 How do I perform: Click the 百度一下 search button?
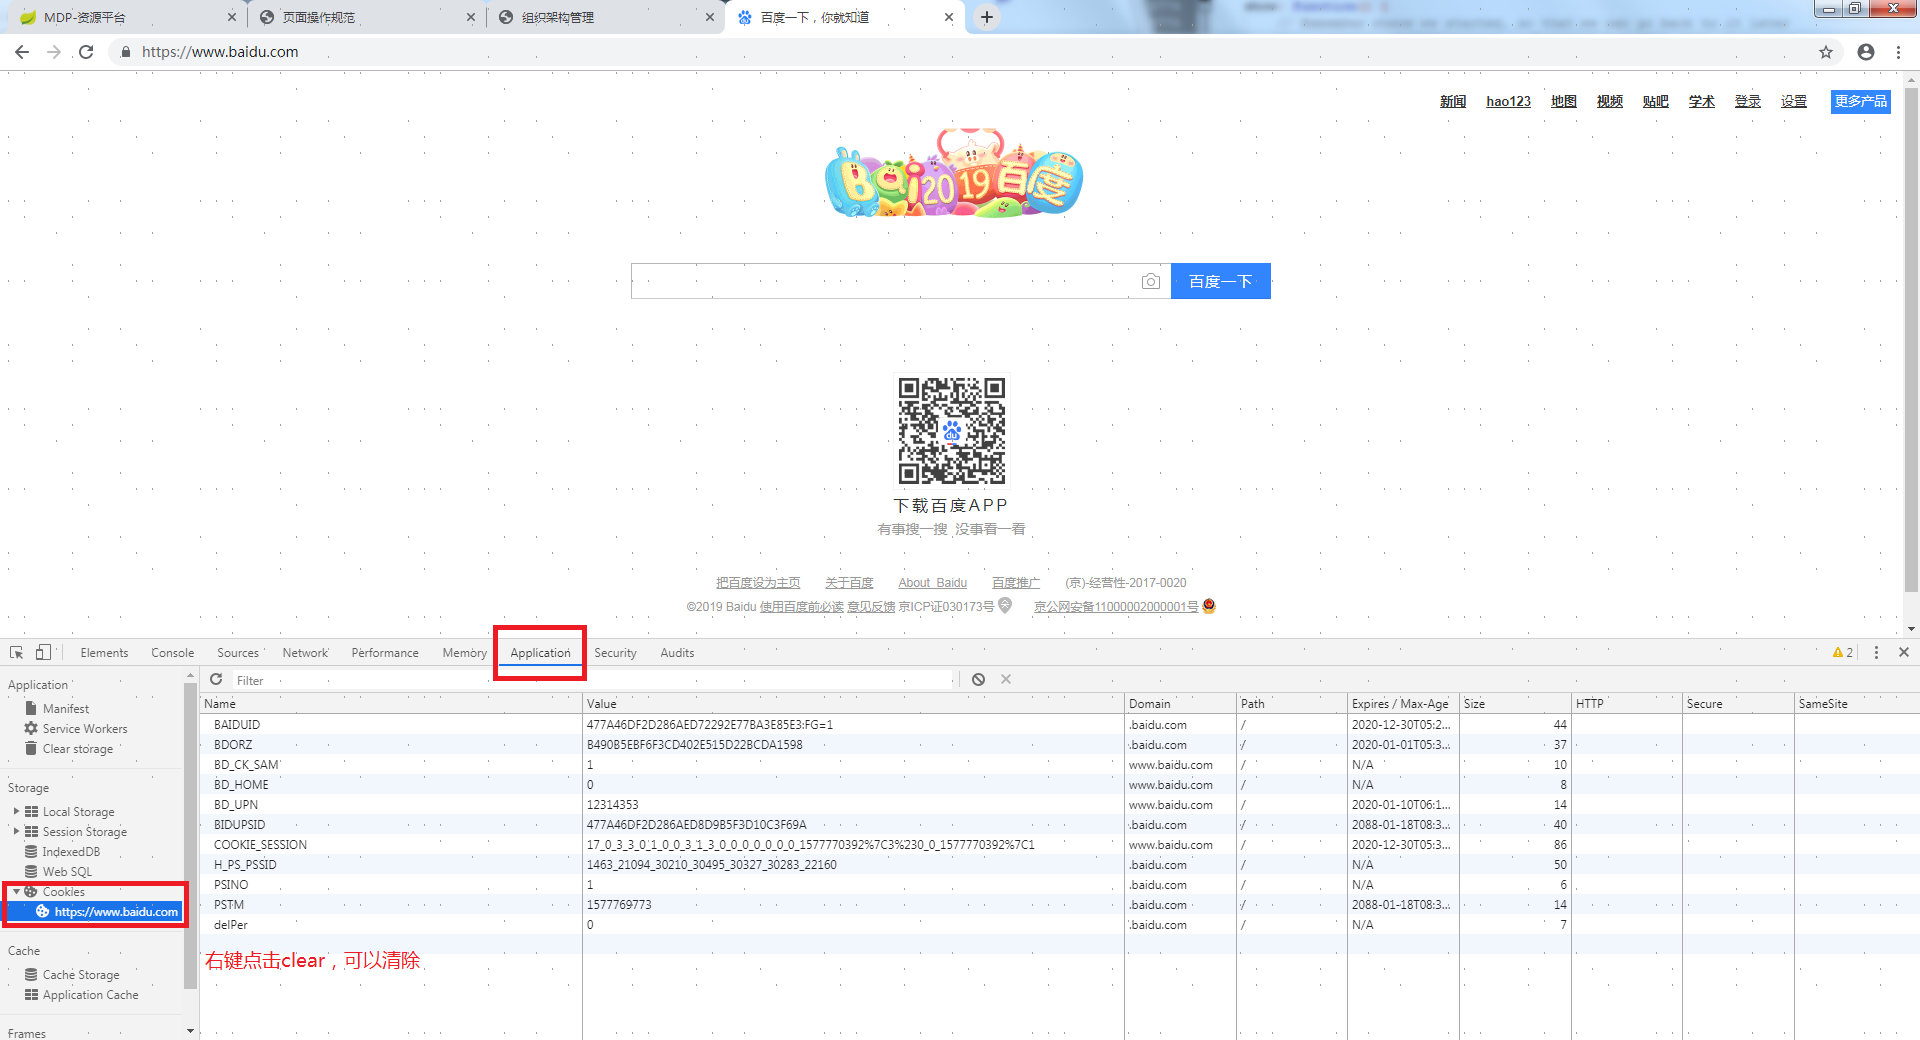tap(1220, 281)
